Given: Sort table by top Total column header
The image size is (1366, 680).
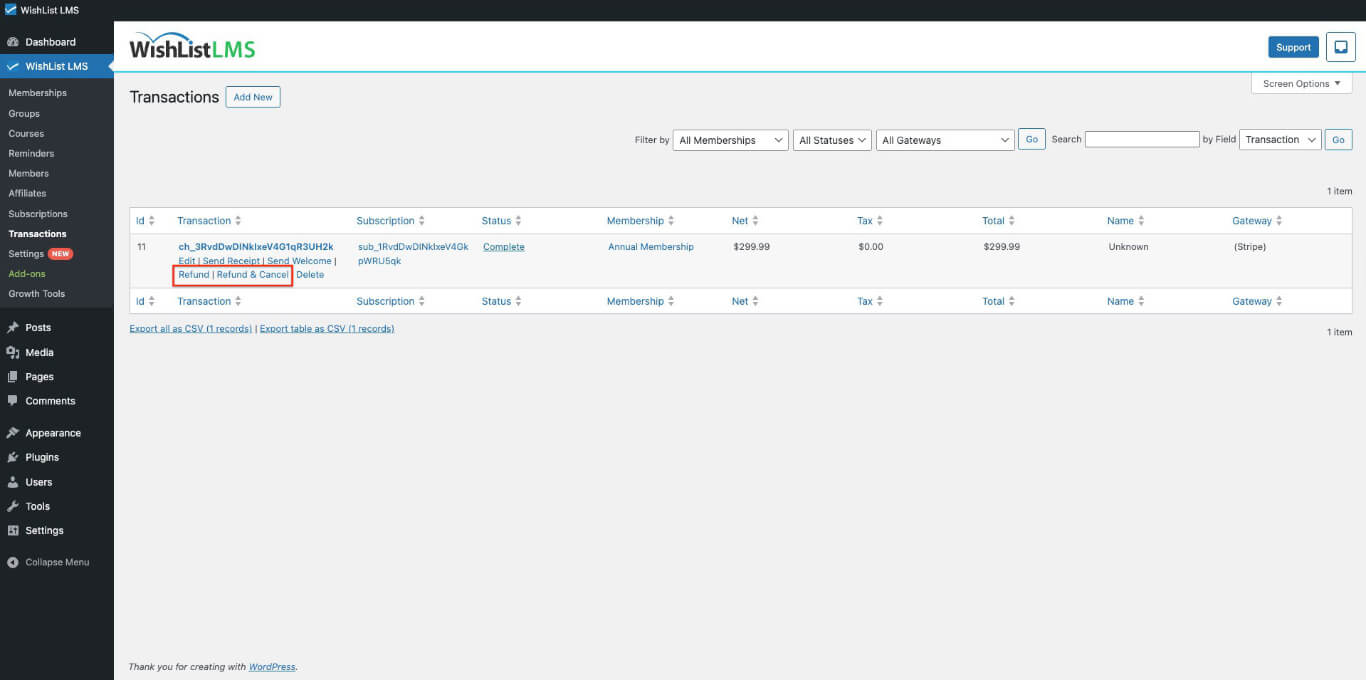Looking at the screenshot, I should click(x=993, y=221).
